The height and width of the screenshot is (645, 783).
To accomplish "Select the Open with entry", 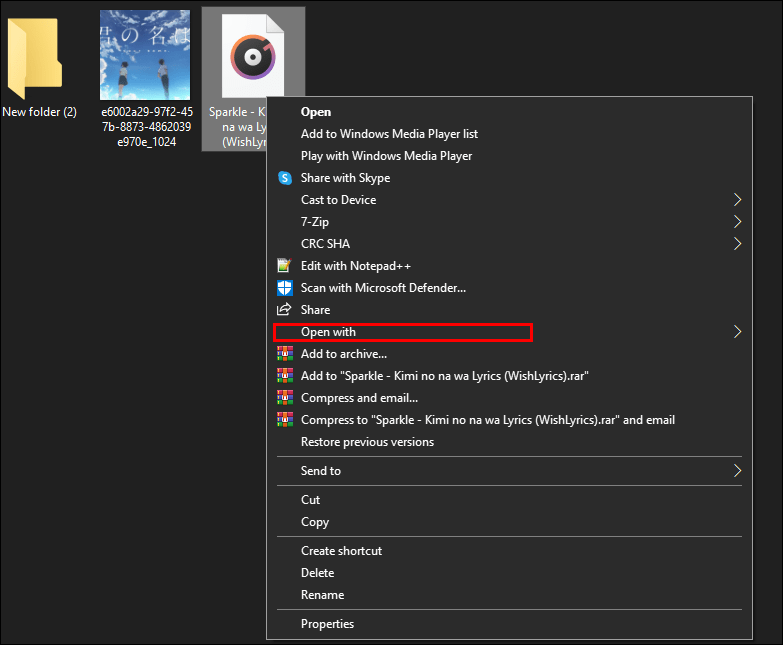I will 509,331.
